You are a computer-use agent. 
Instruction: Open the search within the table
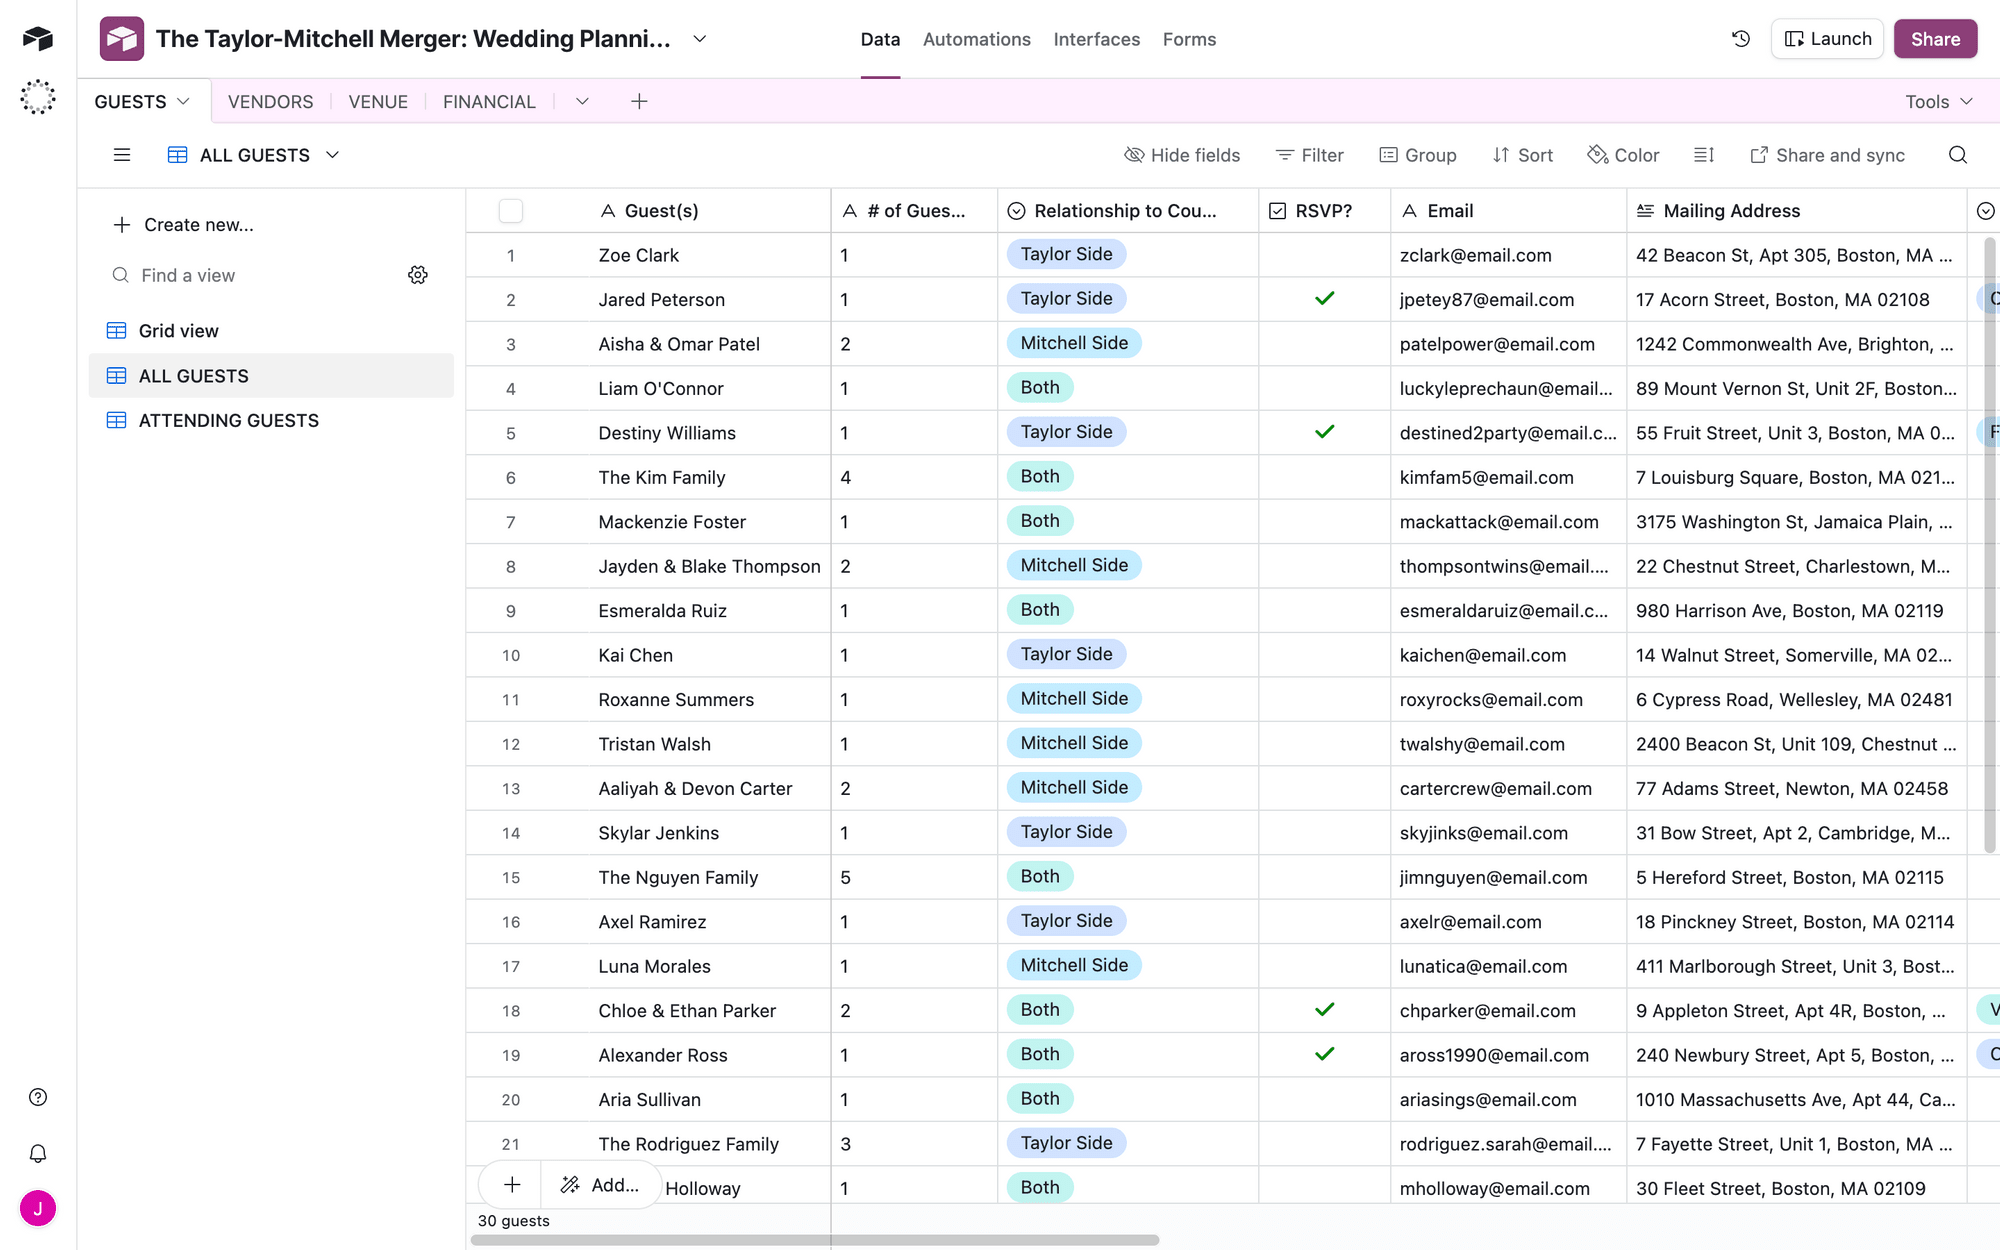point(1957,155)
